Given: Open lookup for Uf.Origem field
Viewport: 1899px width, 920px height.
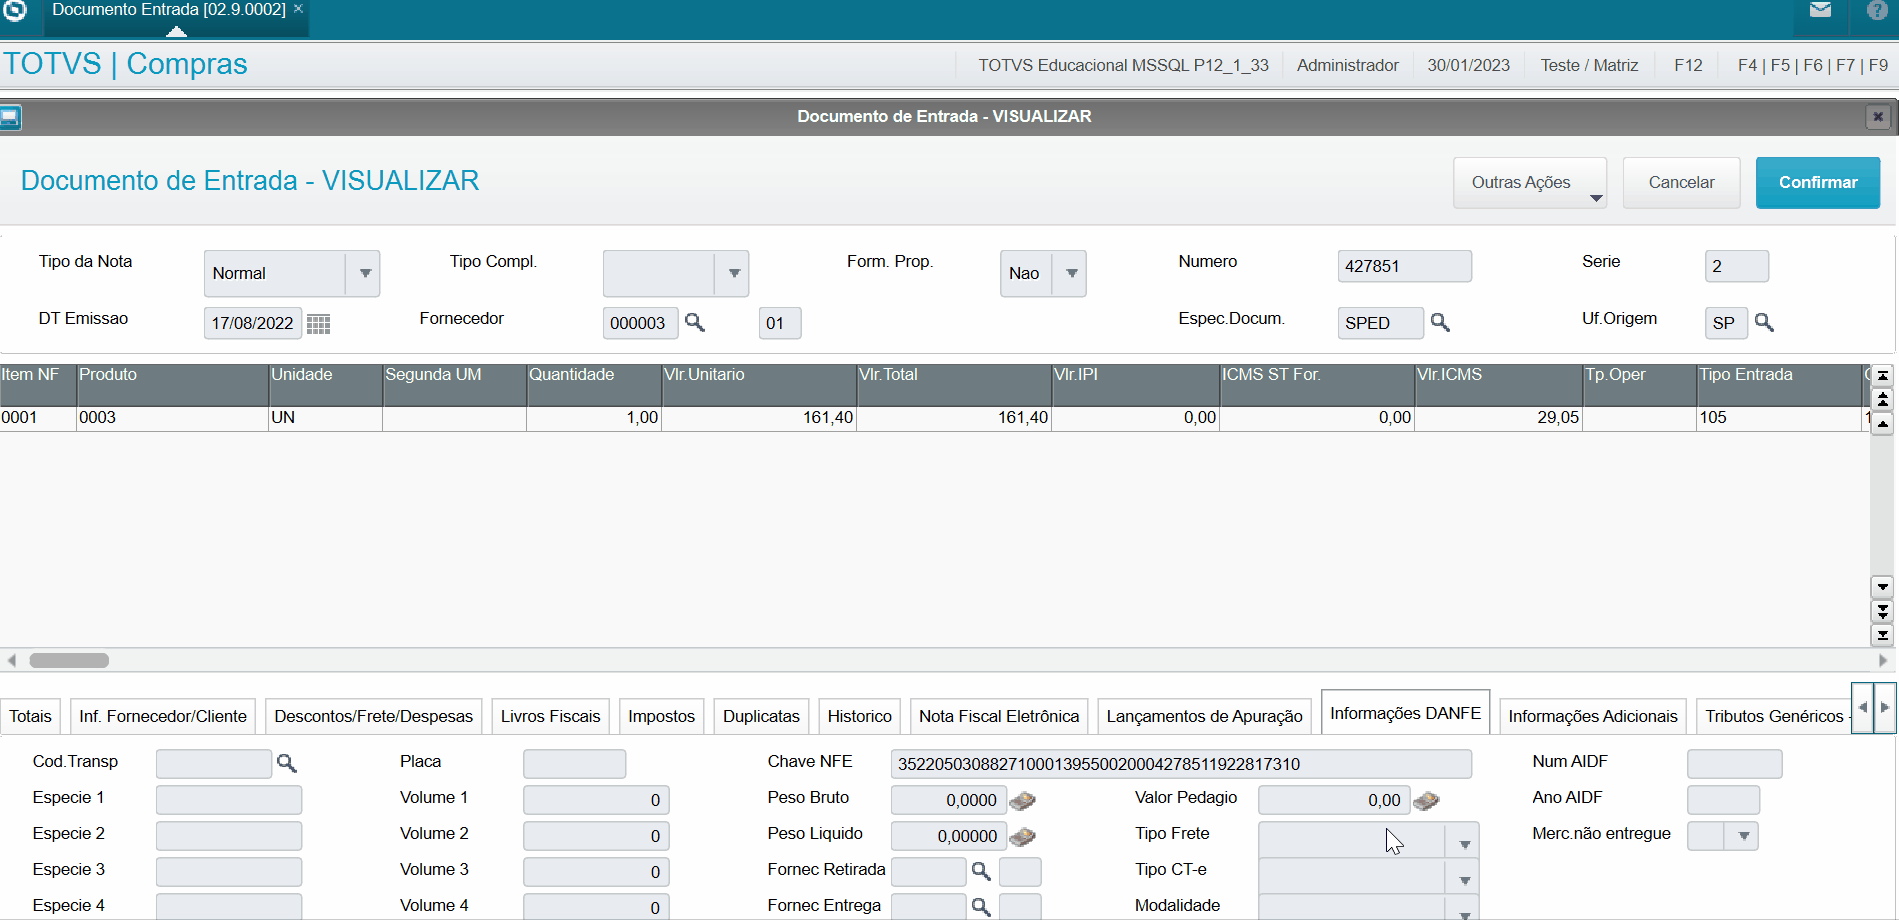Looking at the screenshot, I should 1764,322.
